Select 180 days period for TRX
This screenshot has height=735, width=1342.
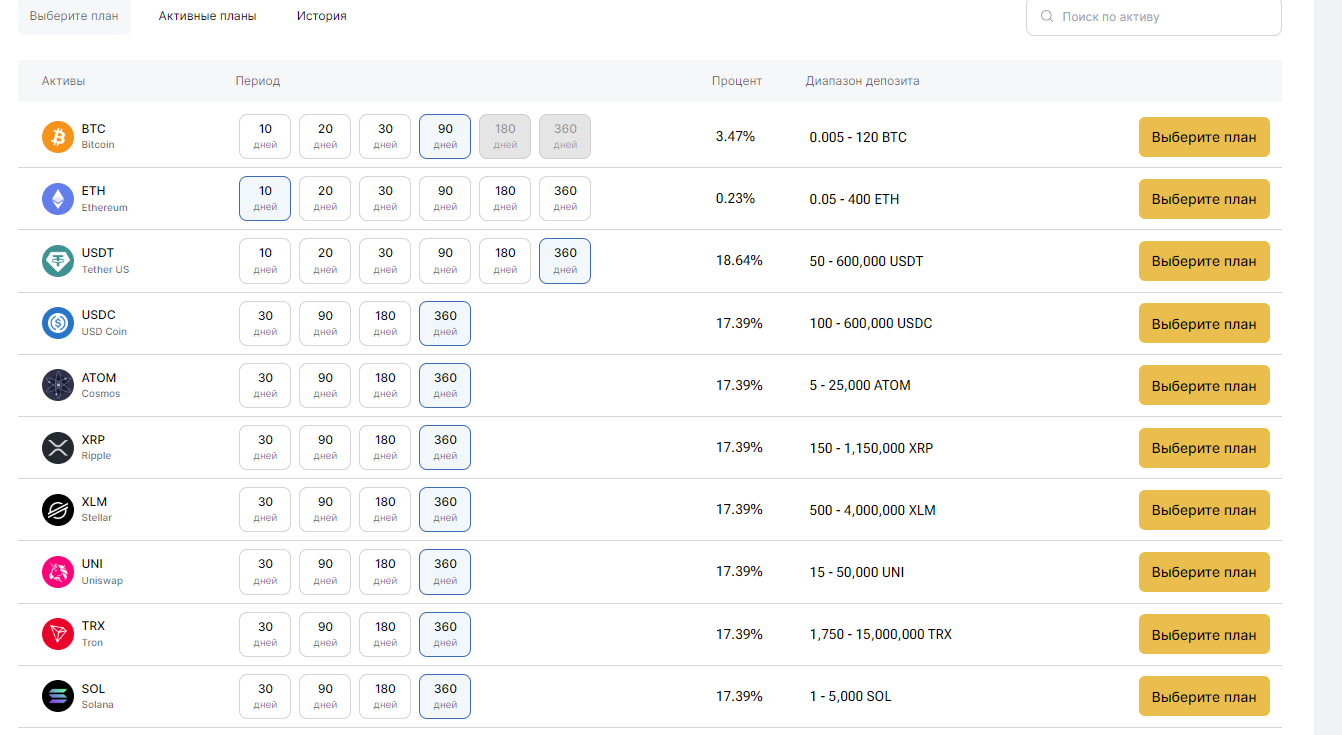(x=385, y=634)
